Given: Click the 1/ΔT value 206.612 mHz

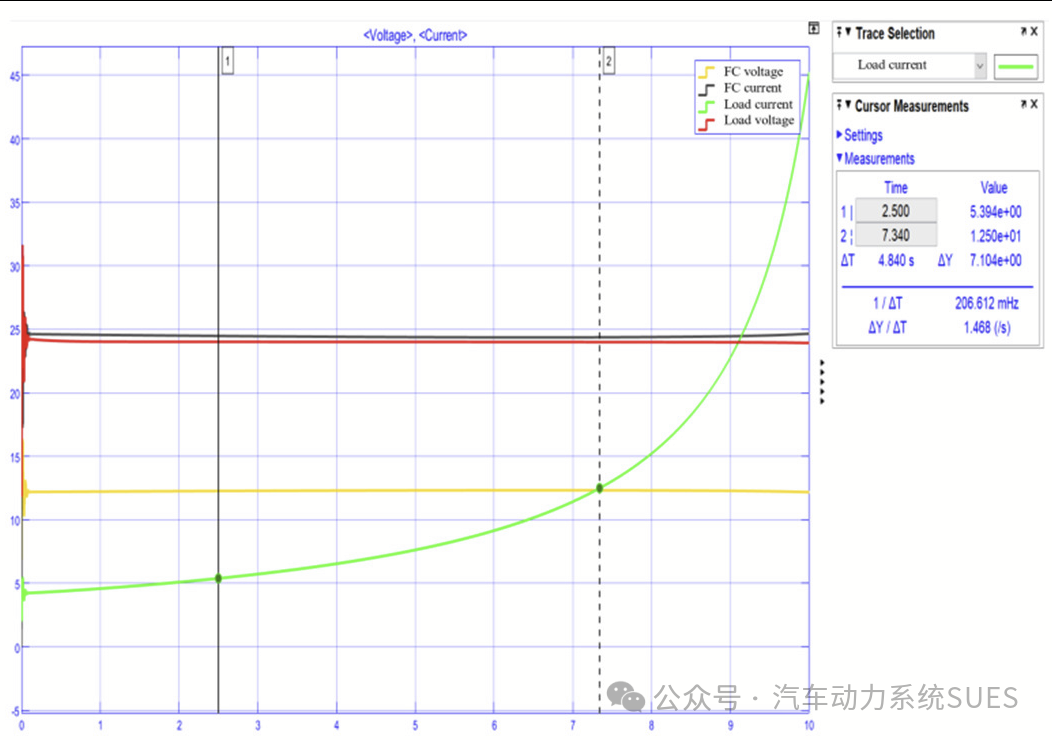Looking at the screenshot, I should 987,303.
